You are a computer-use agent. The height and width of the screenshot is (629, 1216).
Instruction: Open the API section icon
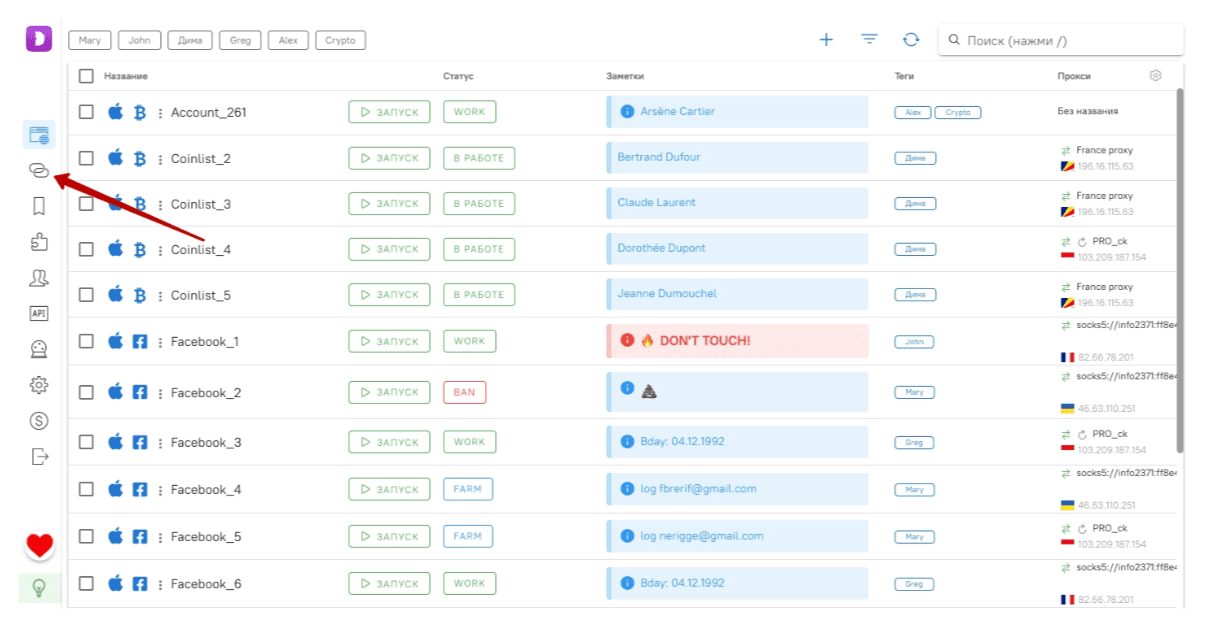(39, 313)
